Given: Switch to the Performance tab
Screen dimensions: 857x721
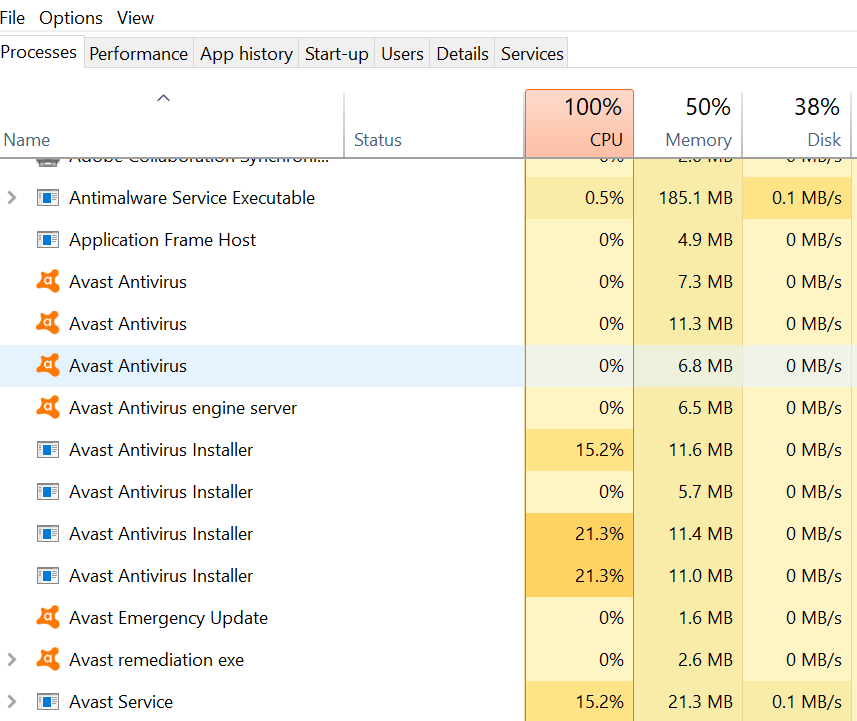Looking at the screenshot, I should tap(138, 54).
